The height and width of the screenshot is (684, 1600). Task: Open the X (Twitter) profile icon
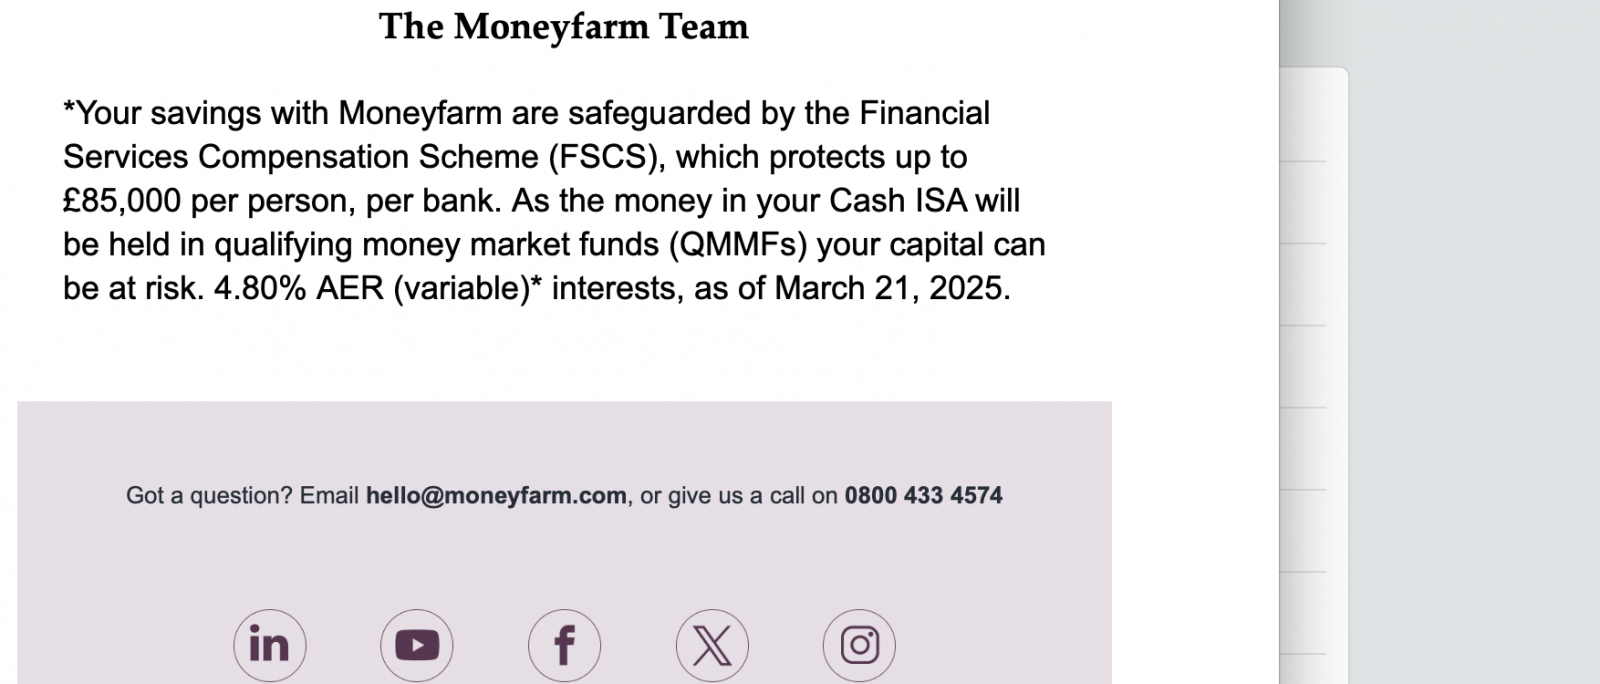tap(712, 645)
